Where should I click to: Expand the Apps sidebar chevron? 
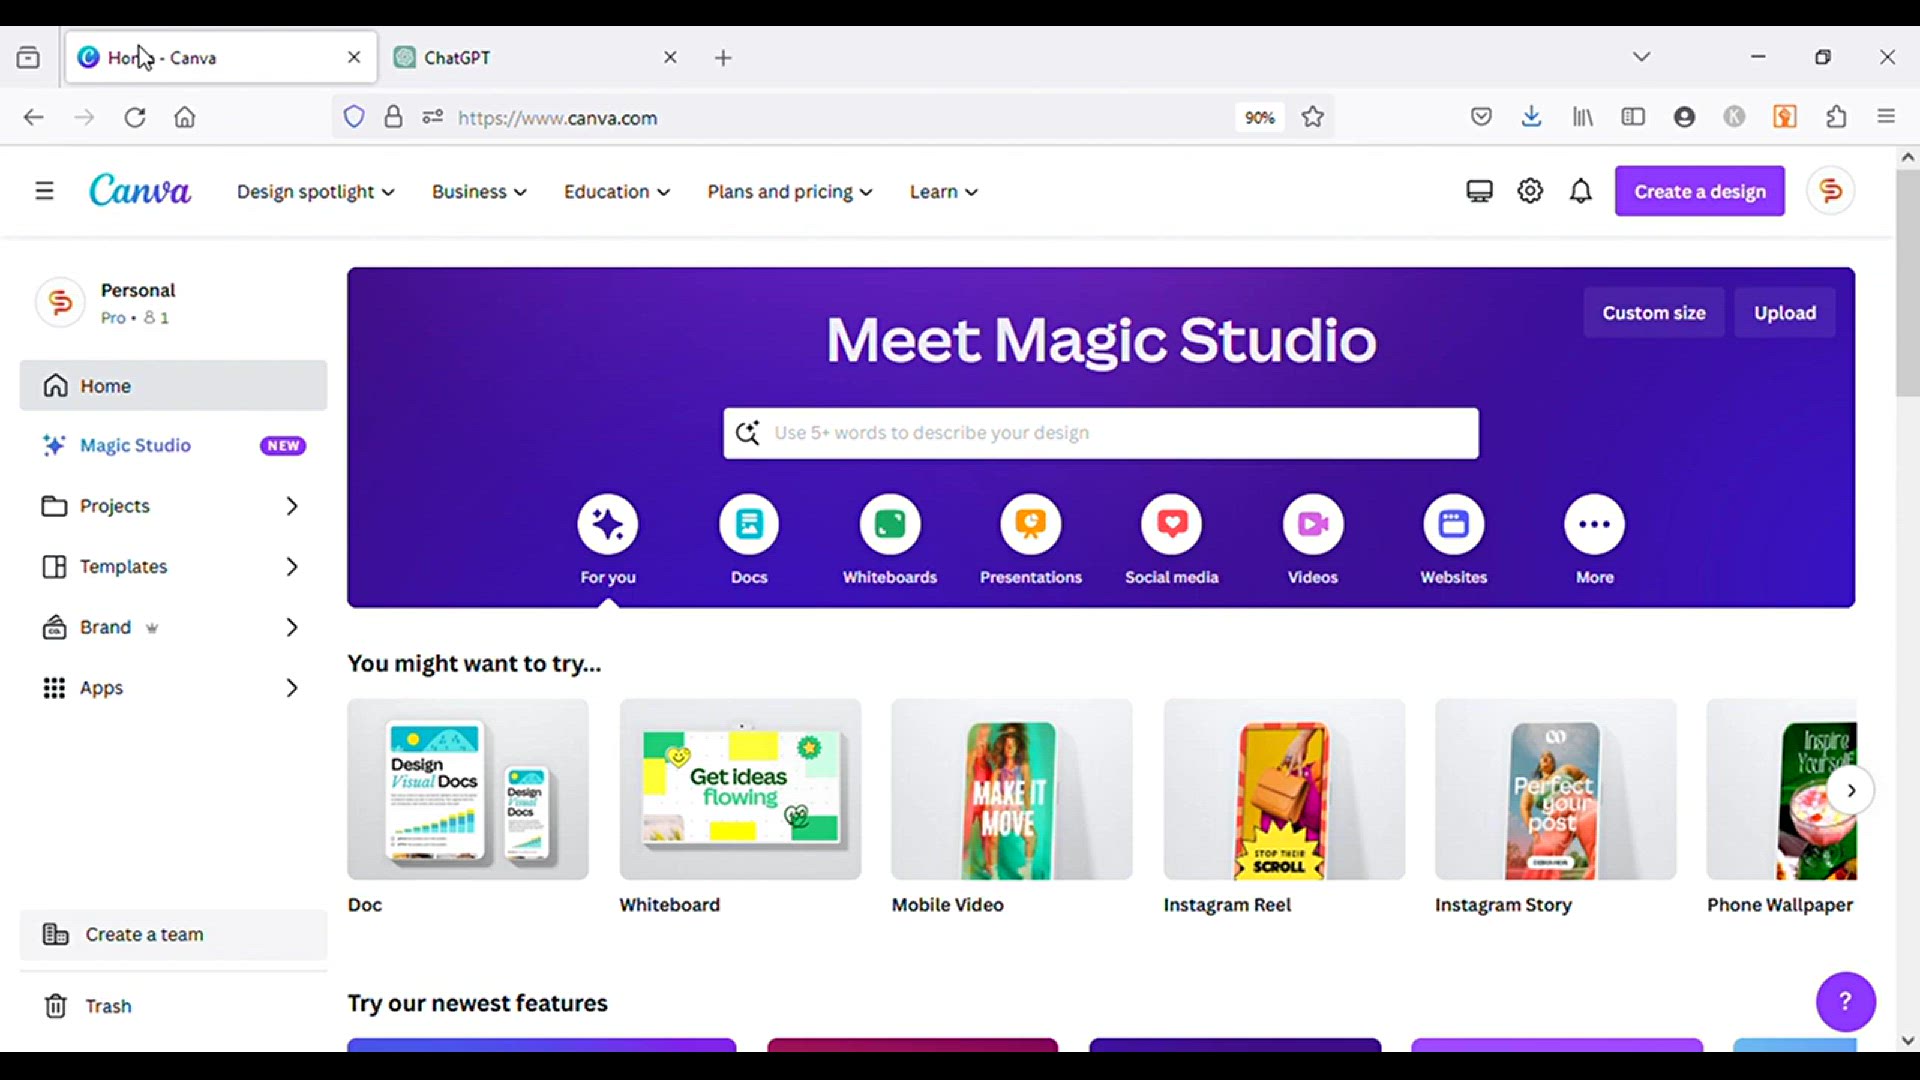pyautogui.click(x=291, y=688)
